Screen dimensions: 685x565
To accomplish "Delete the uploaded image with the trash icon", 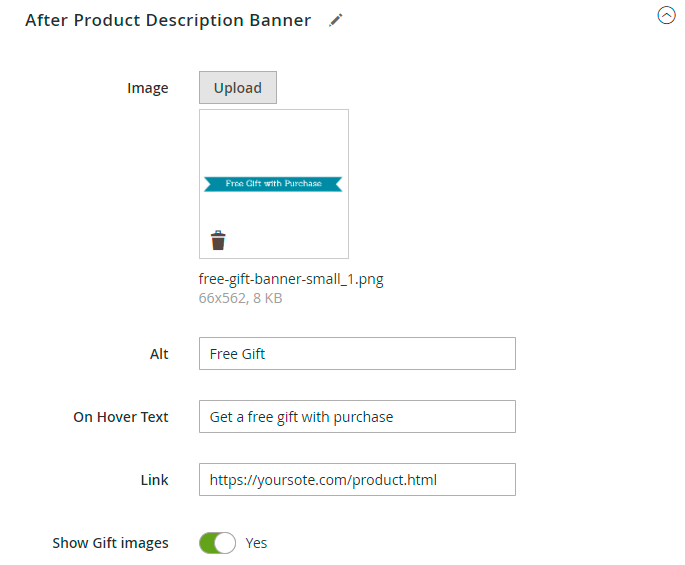I will click(218, 240).
